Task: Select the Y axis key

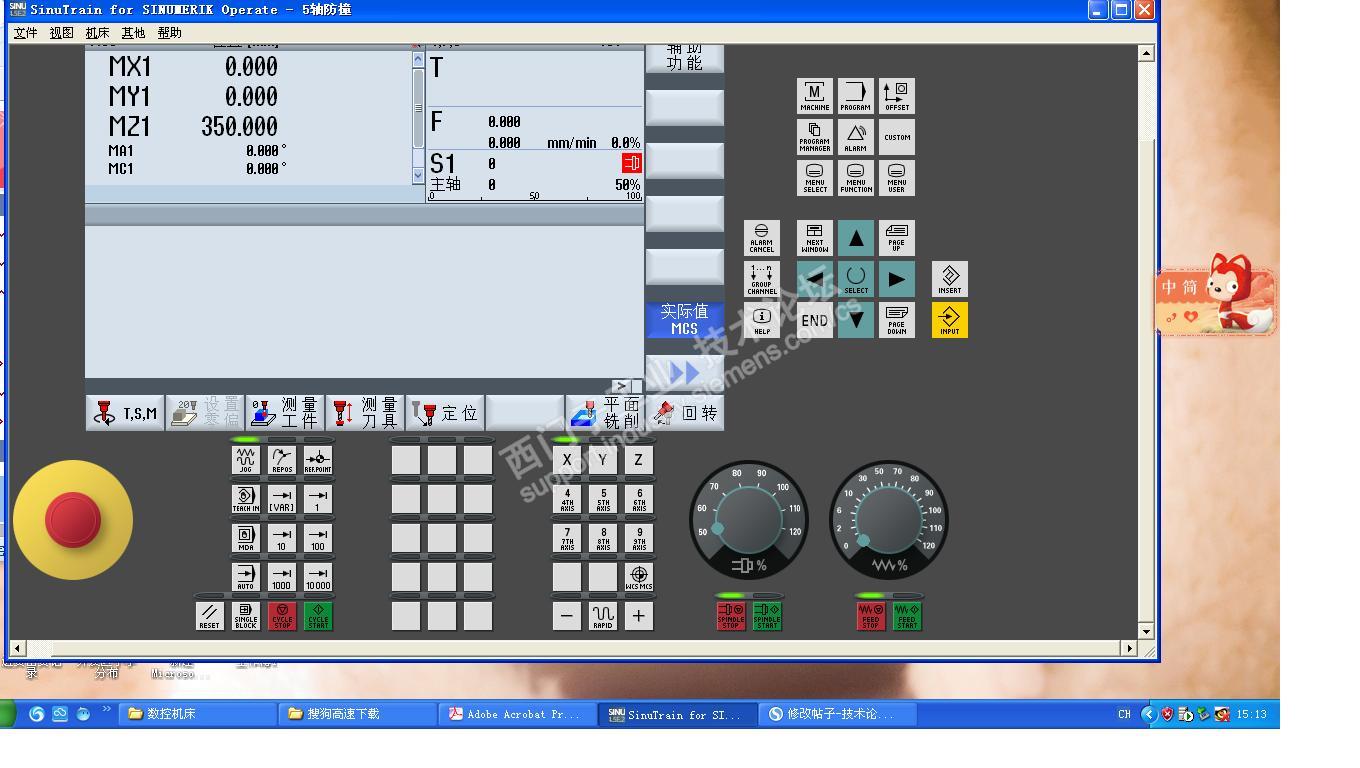Action: pos(603,460)
